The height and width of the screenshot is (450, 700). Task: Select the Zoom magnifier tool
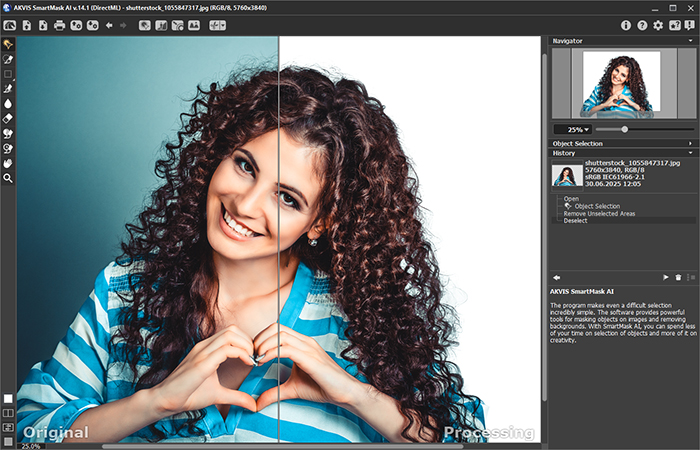(x=8, y=177)
